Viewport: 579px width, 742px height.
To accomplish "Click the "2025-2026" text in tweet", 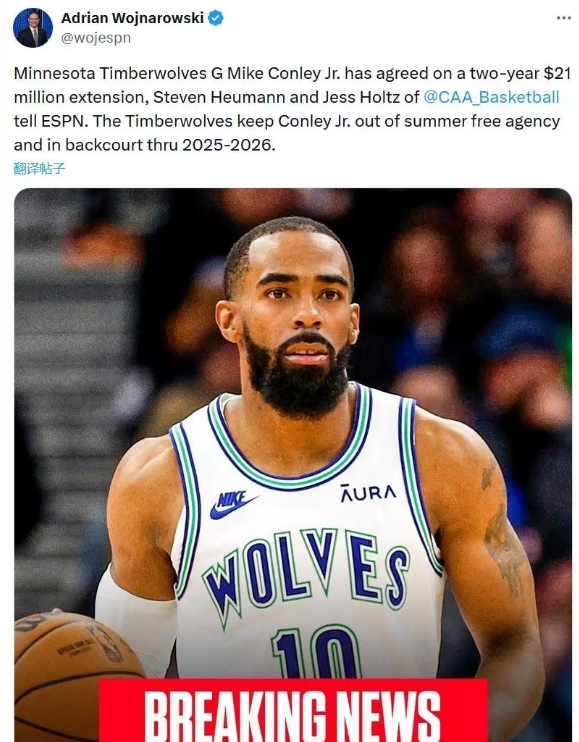I will [x=228, y=145].
